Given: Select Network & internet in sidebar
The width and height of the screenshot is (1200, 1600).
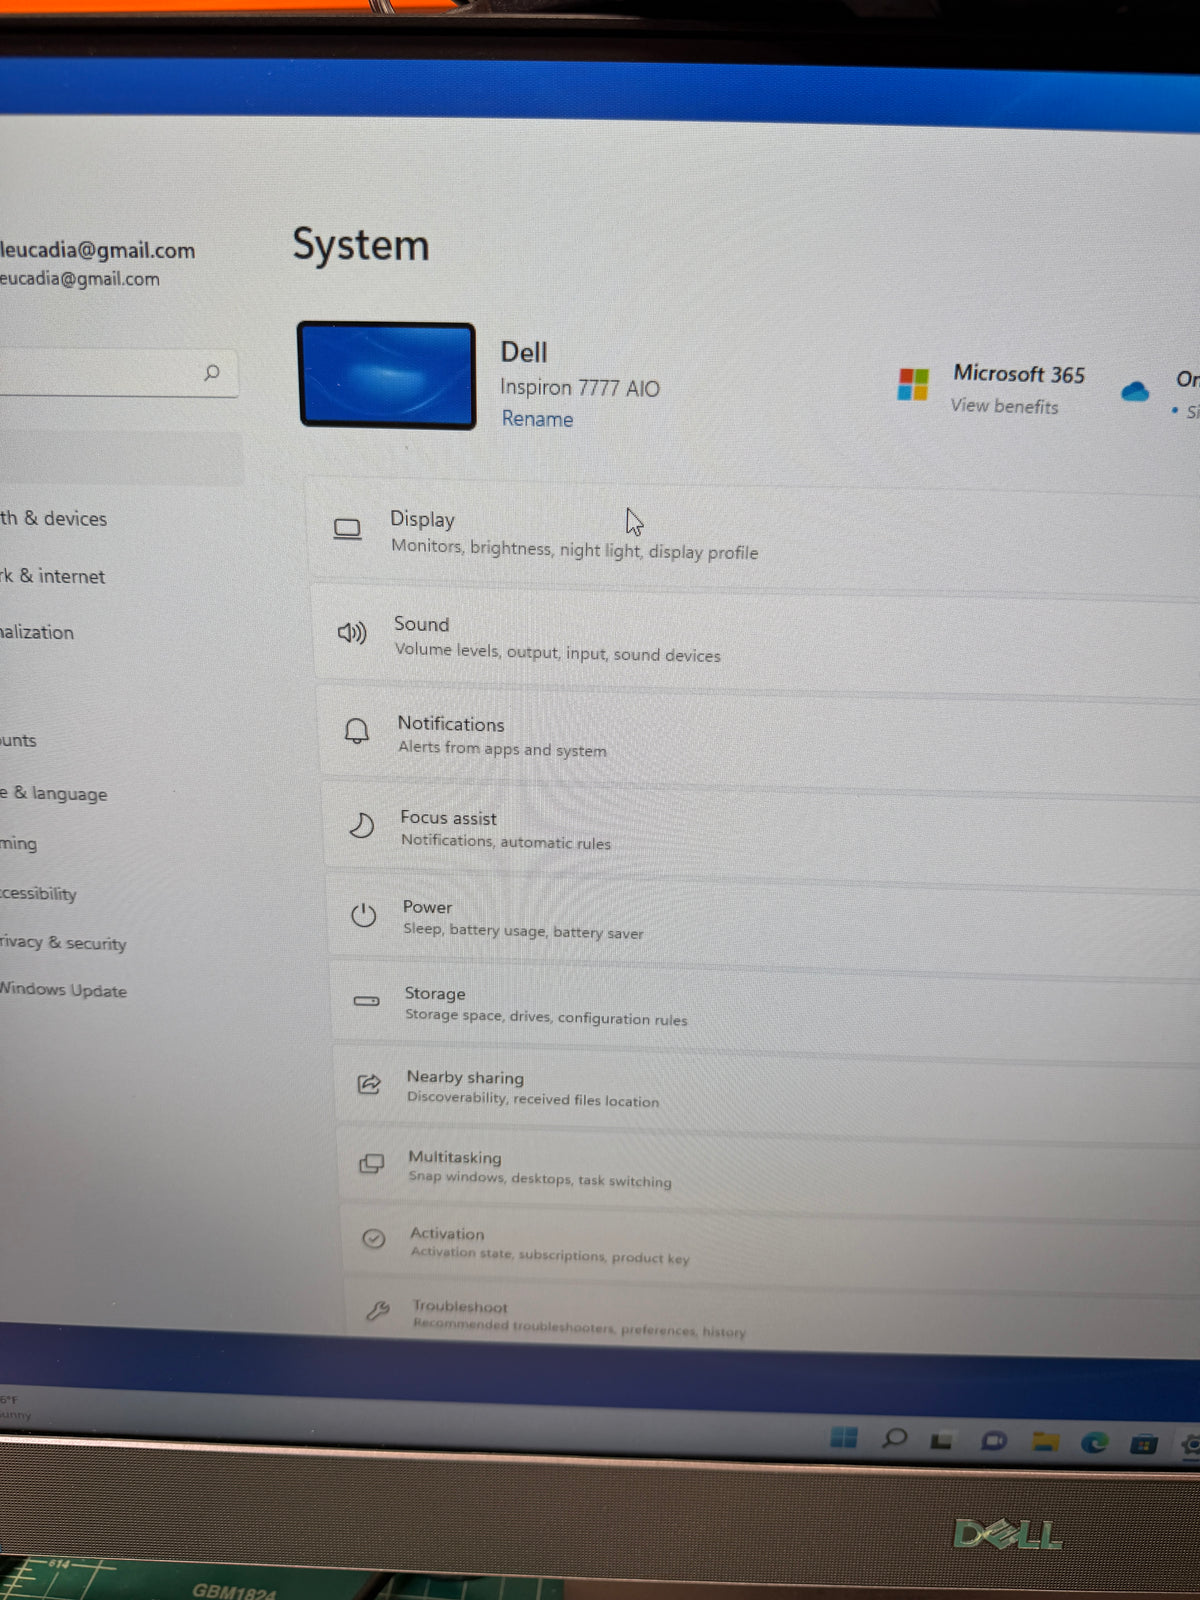Looking at the screenshot, I should tap(52, 576).
